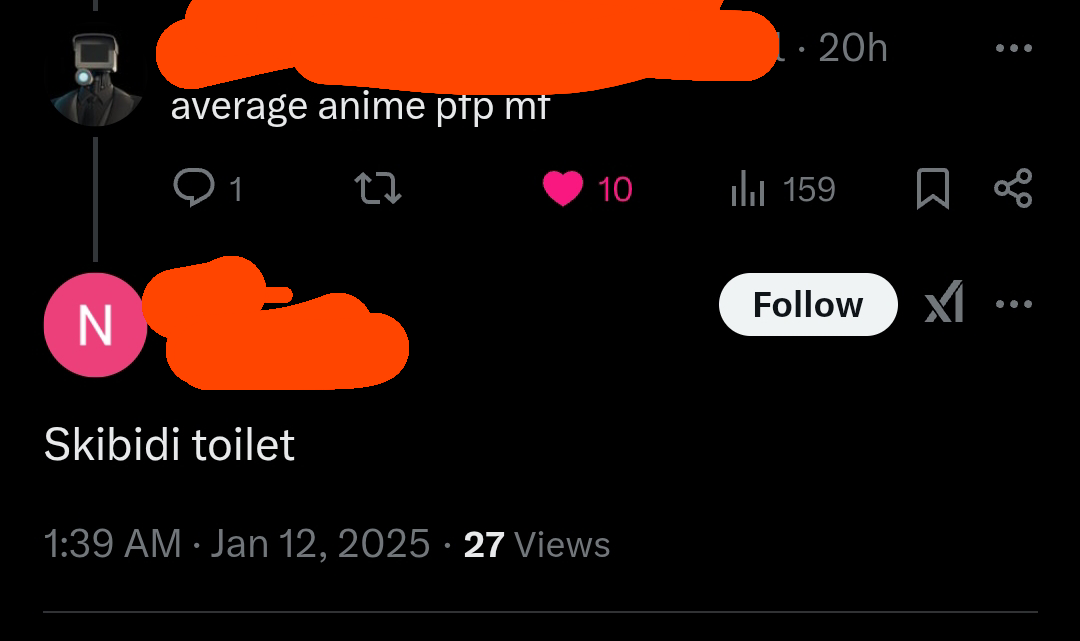Open more options menu next to Grok

click(x=1014, y=304)
